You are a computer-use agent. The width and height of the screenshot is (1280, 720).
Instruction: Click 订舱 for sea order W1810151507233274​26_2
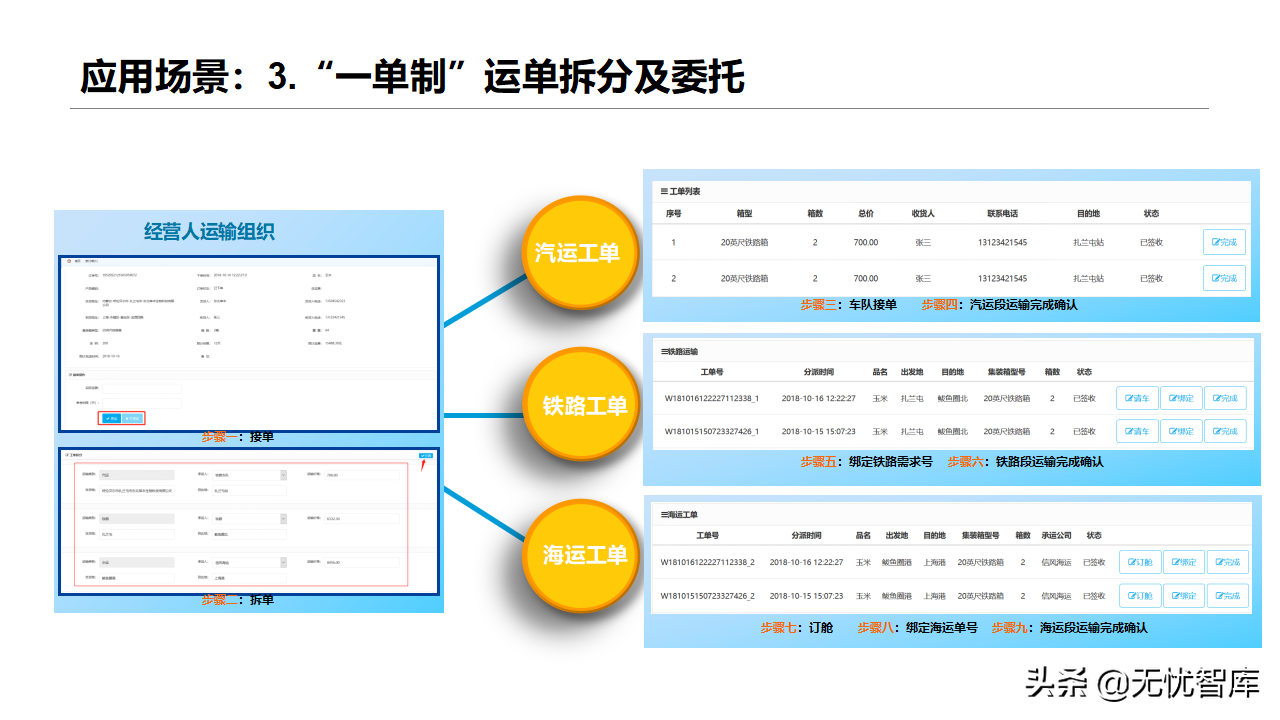tap(1140, 596)
